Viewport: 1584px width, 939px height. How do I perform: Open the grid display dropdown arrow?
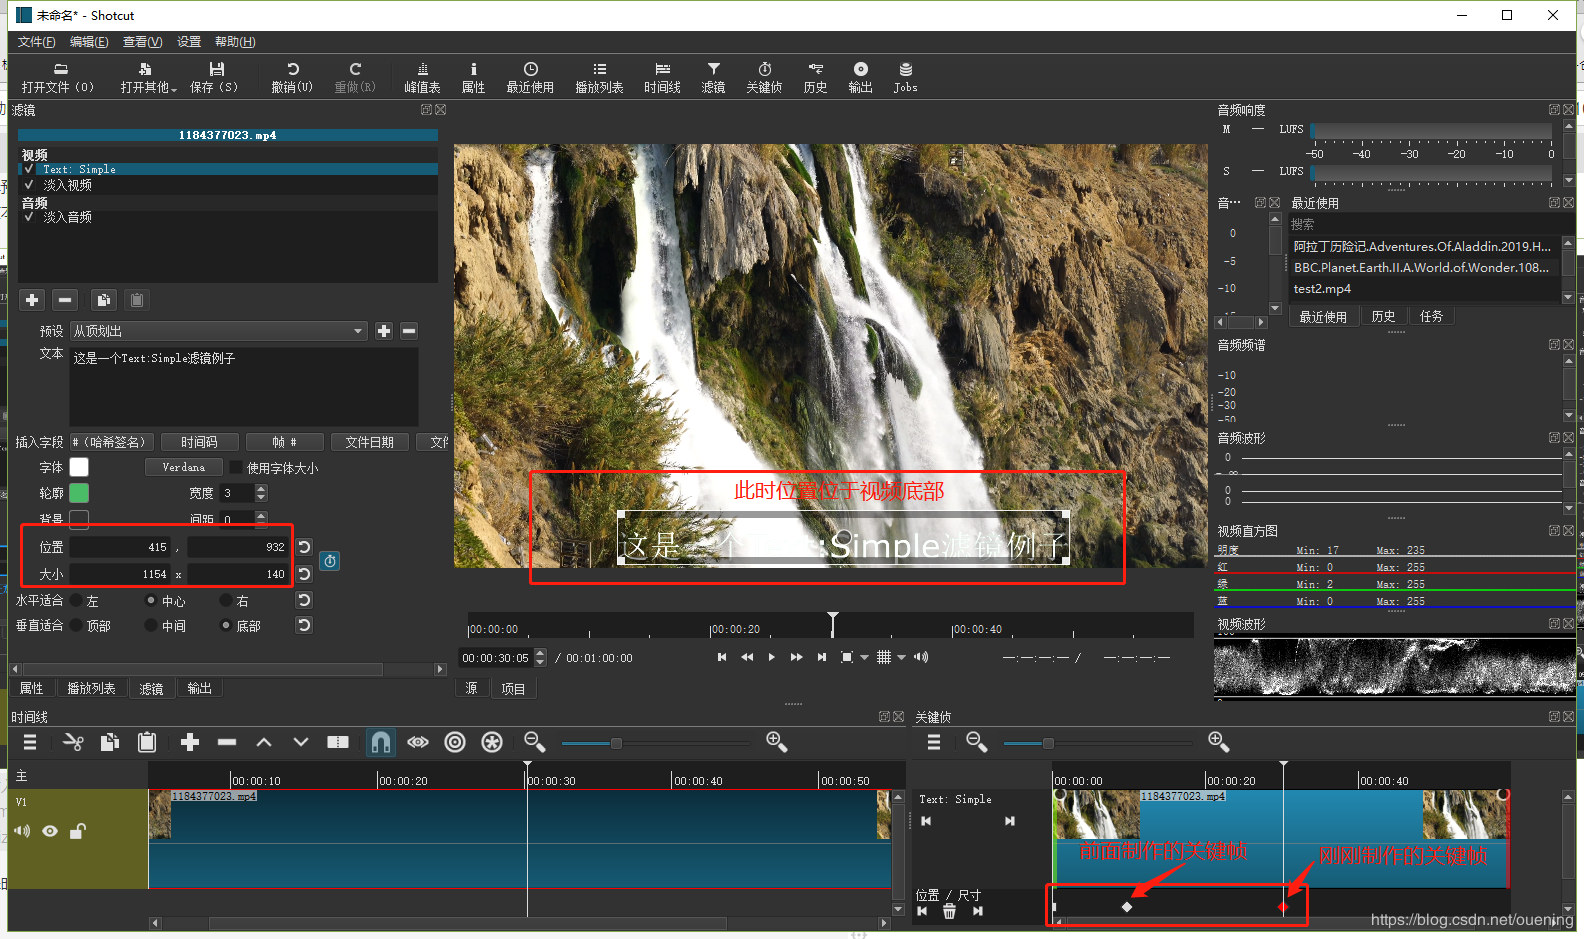(x=902, y=658)
